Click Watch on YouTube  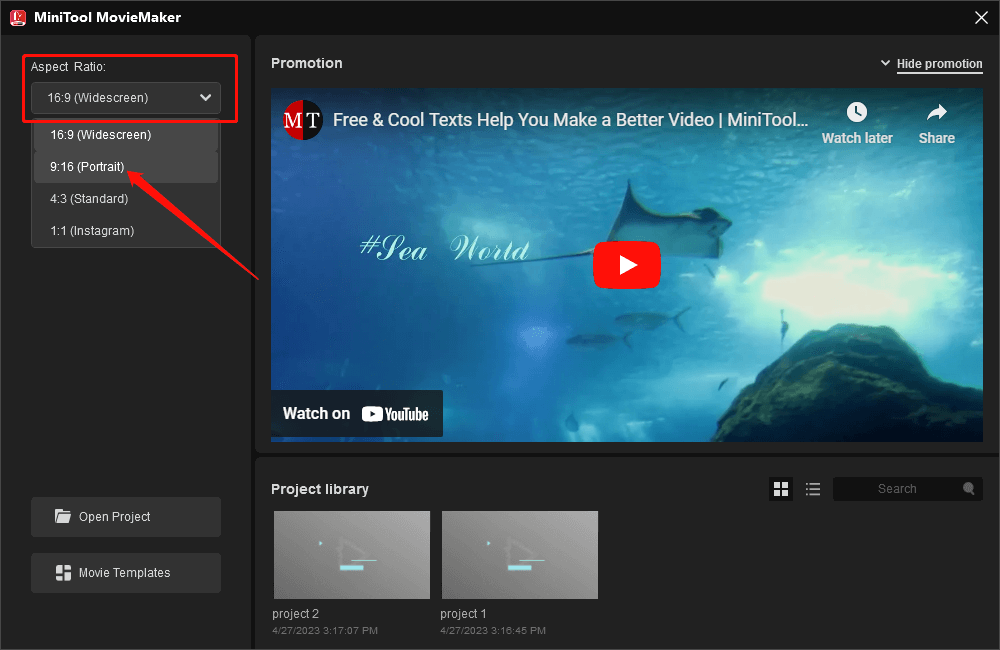tap(357, 413)
